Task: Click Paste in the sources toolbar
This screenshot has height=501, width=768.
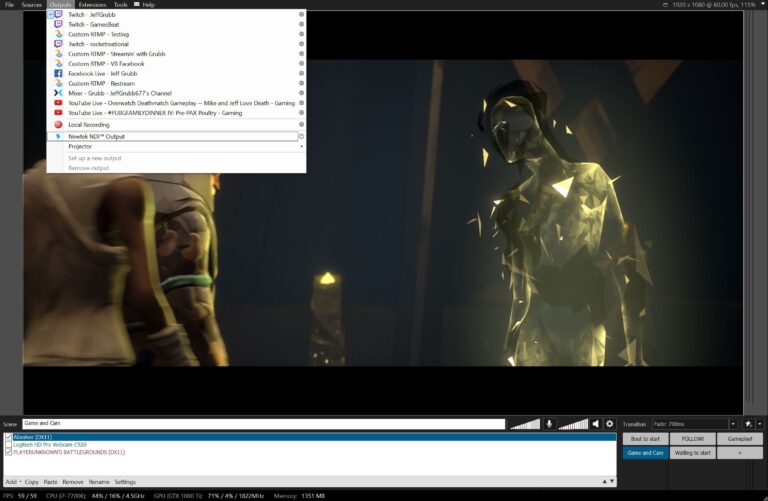Action: 50,482
